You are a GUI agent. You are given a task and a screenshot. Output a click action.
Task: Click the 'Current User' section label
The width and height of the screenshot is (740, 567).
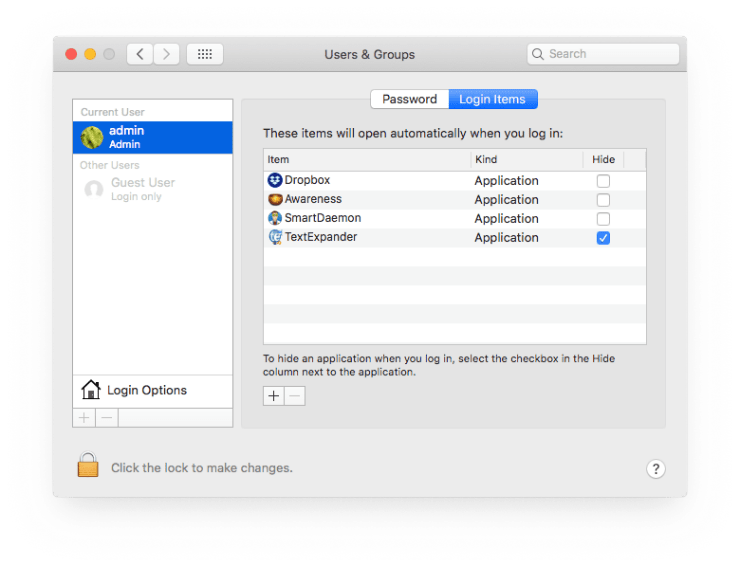pyautogui.click(x=112, y=112)
